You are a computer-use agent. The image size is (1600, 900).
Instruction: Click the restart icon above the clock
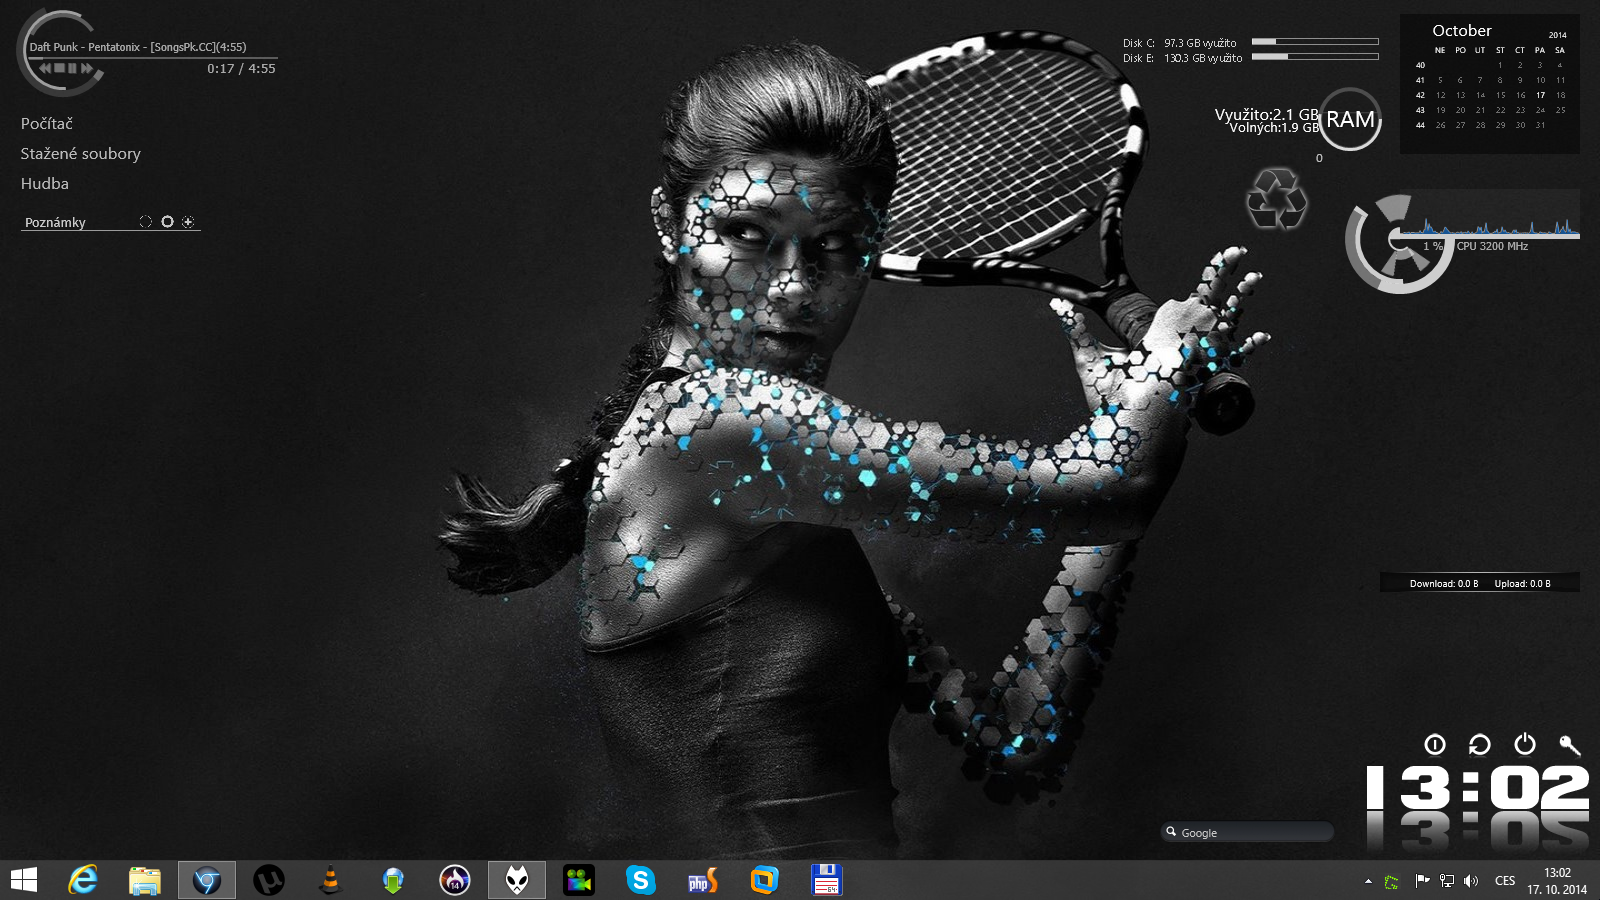click(1479, 744)
